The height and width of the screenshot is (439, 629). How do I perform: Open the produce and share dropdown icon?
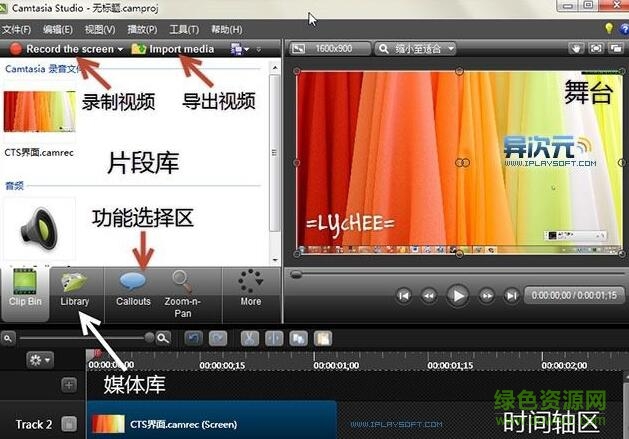[240, 49]
